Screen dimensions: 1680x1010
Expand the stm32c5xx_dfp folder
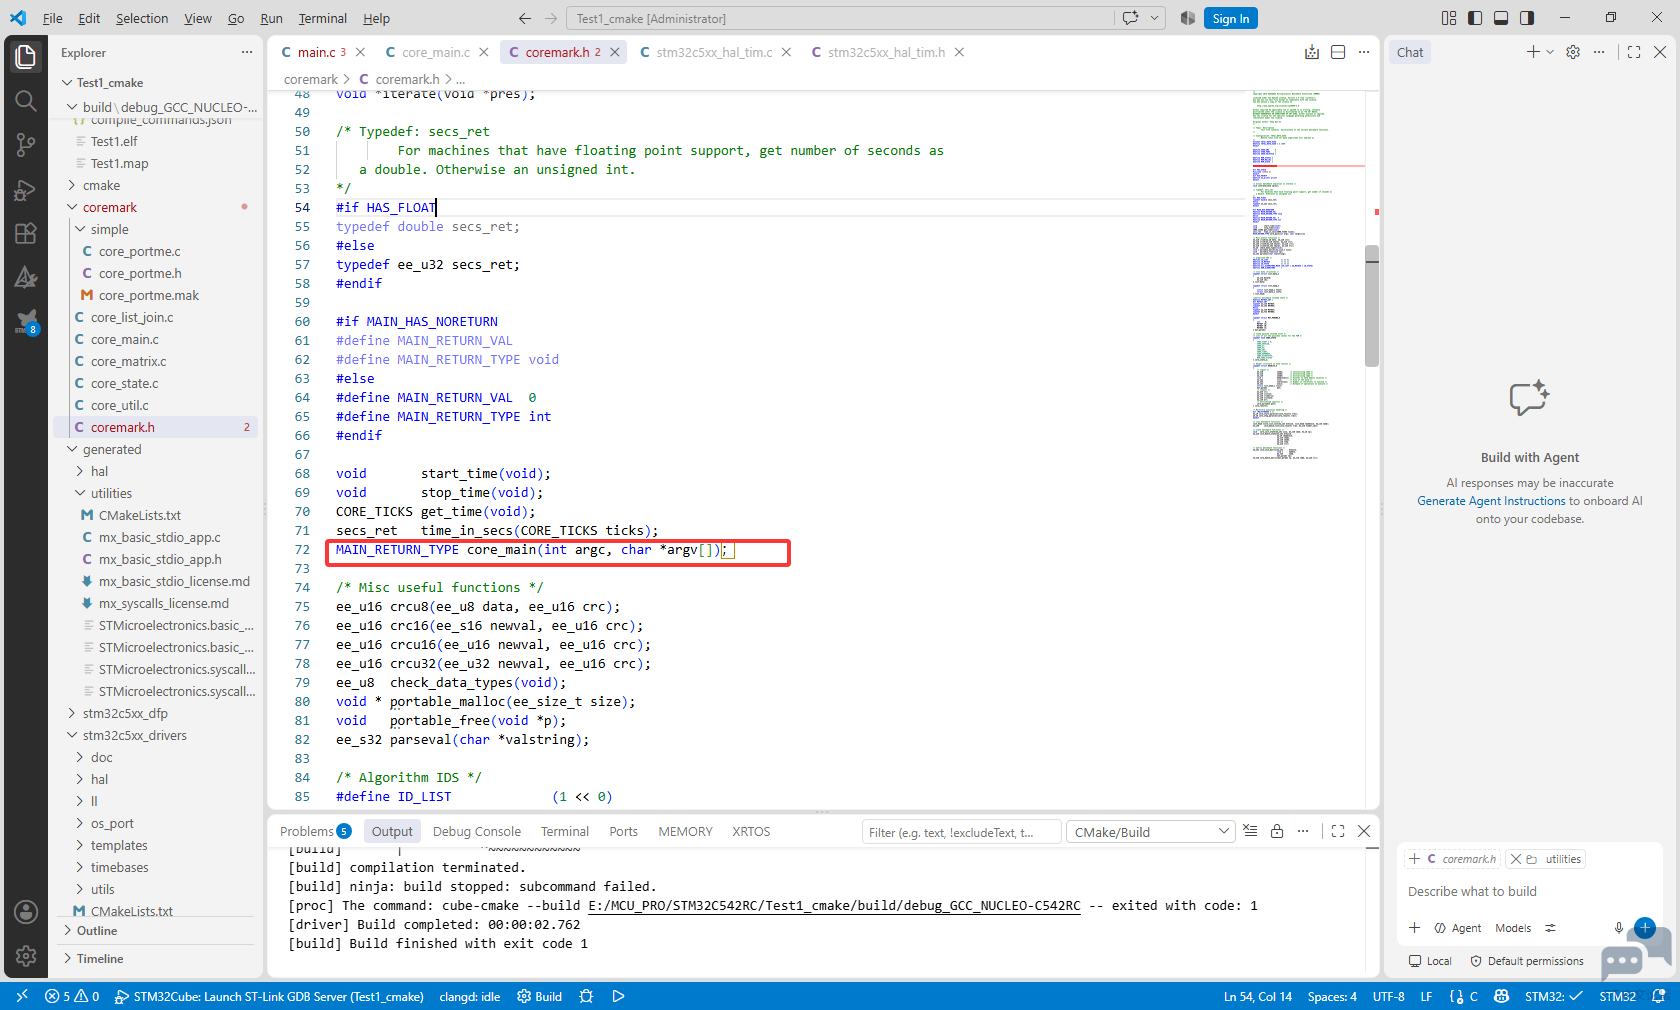tap(125, 713)
